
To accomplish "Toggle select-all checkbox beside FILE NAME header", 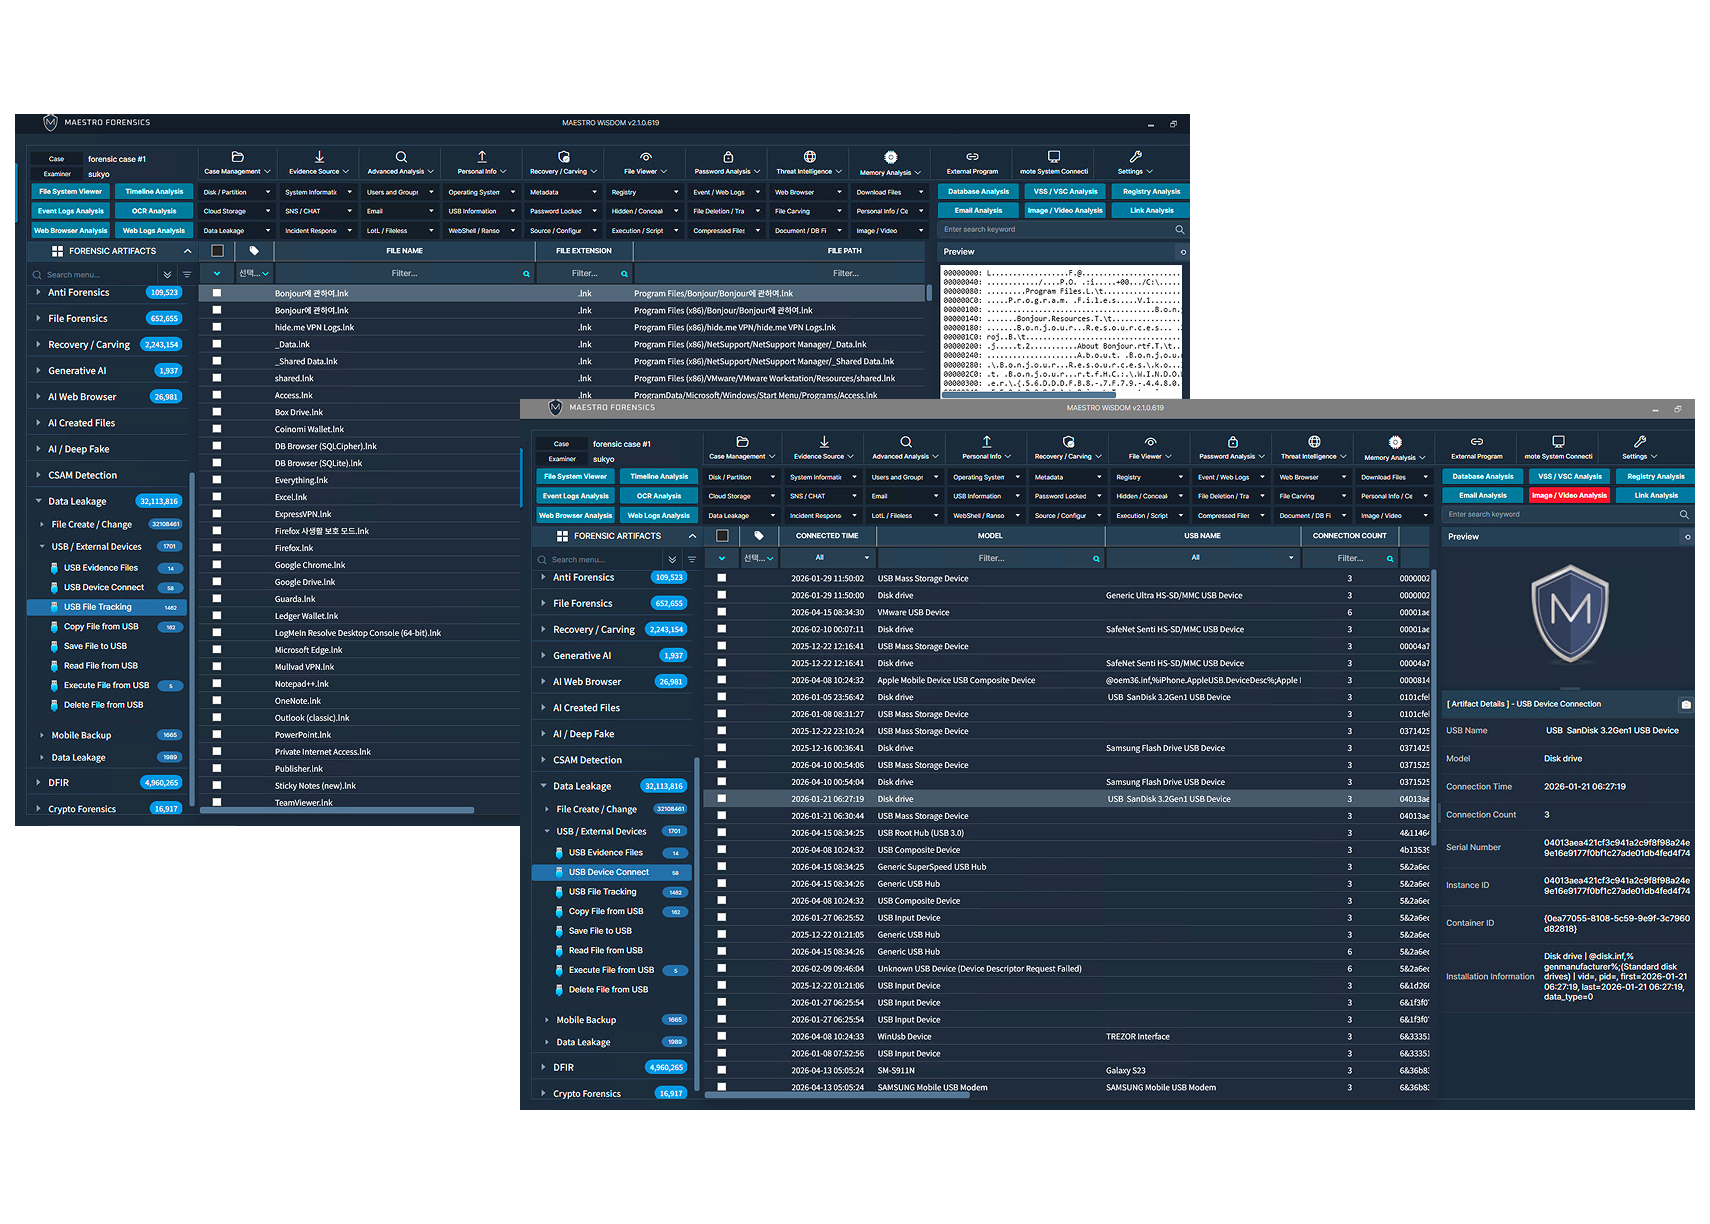I will tap(217, 251).
